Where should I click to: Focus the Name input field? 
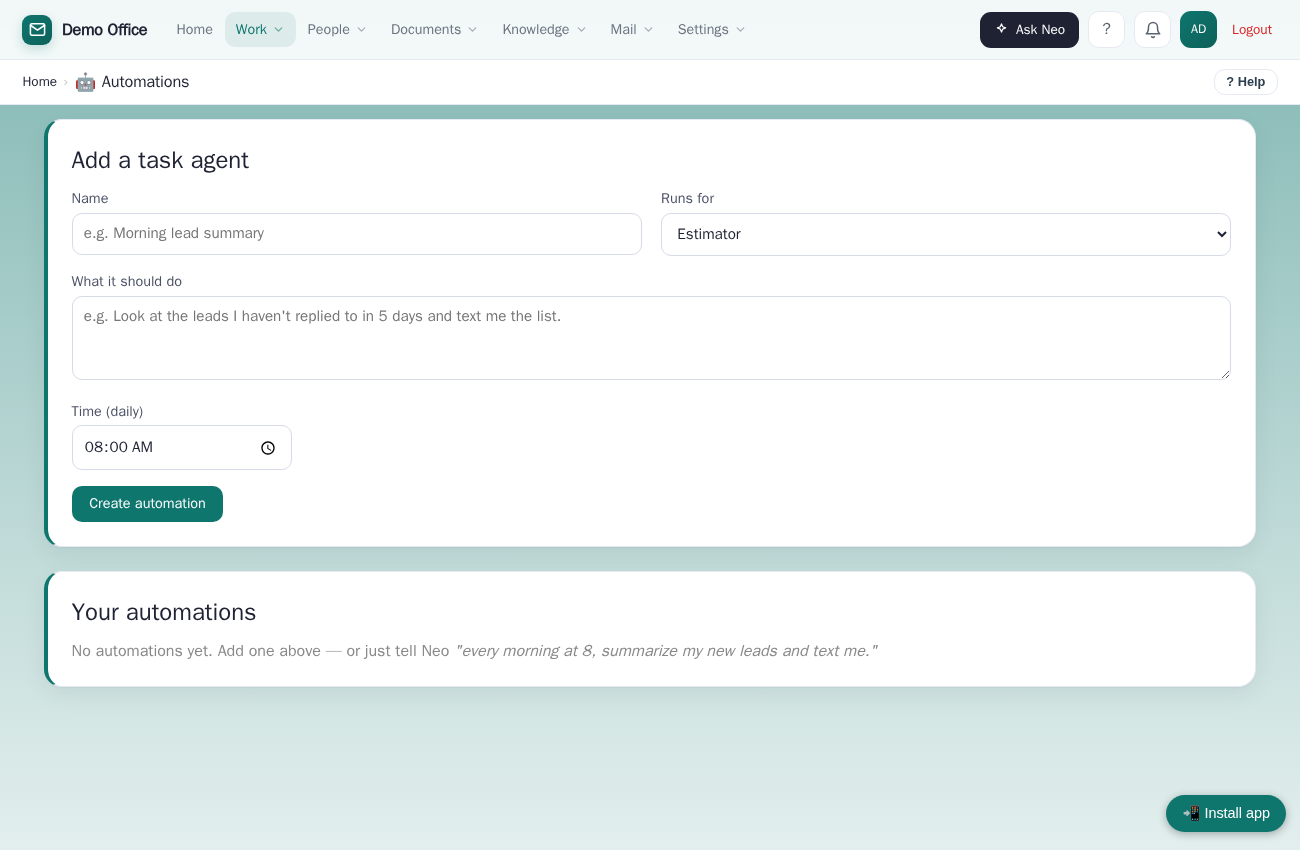[356, 234]
